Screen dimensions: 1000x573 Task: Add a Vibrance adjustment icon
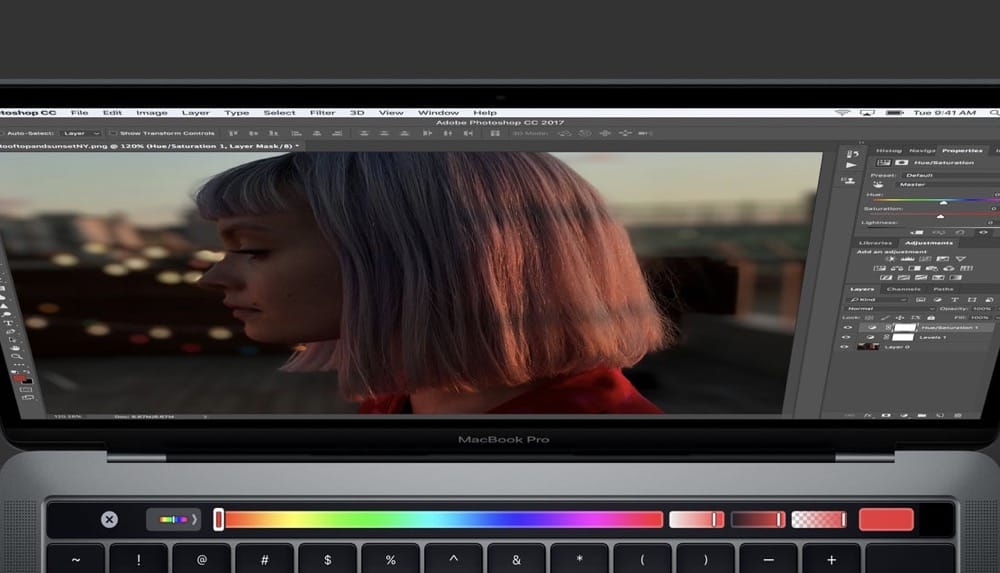coord(960,259)
